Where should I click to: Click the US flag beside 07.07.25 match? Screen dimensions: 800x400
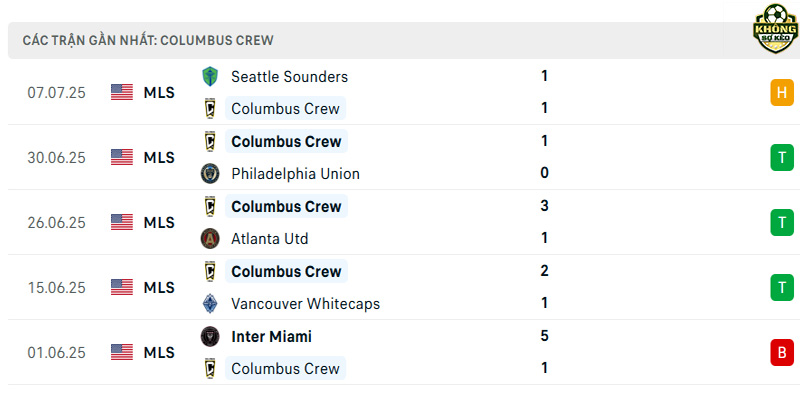point(121,92)
